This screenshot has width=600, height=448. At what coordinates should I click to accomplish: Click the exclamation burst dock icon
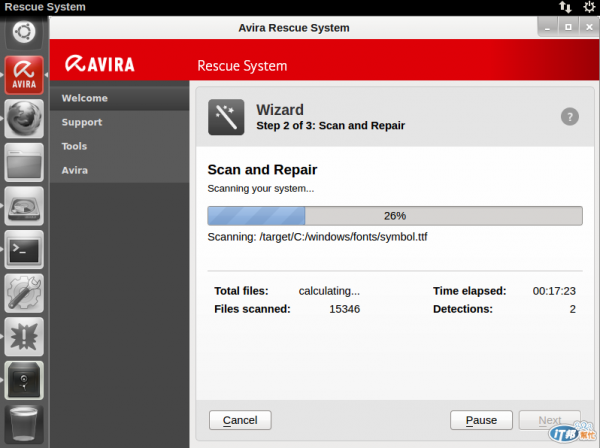[24, 337]
